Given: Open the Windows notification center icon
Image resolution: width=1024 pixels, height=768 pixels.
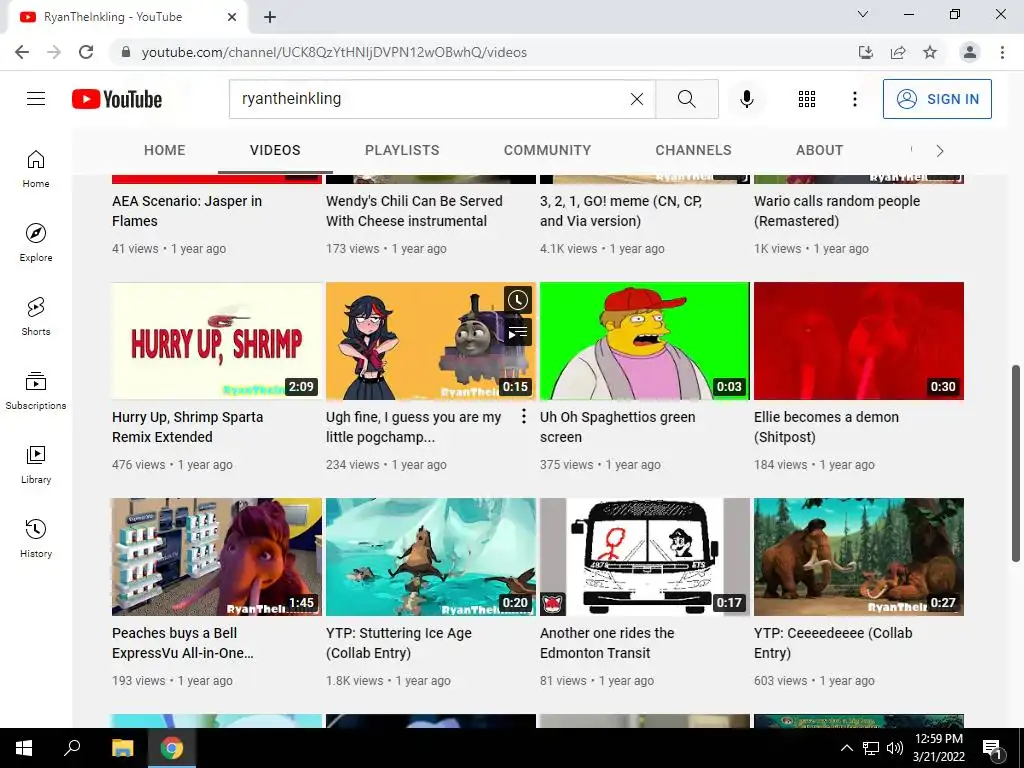Looking at the screenshot, I should point(992,750).
